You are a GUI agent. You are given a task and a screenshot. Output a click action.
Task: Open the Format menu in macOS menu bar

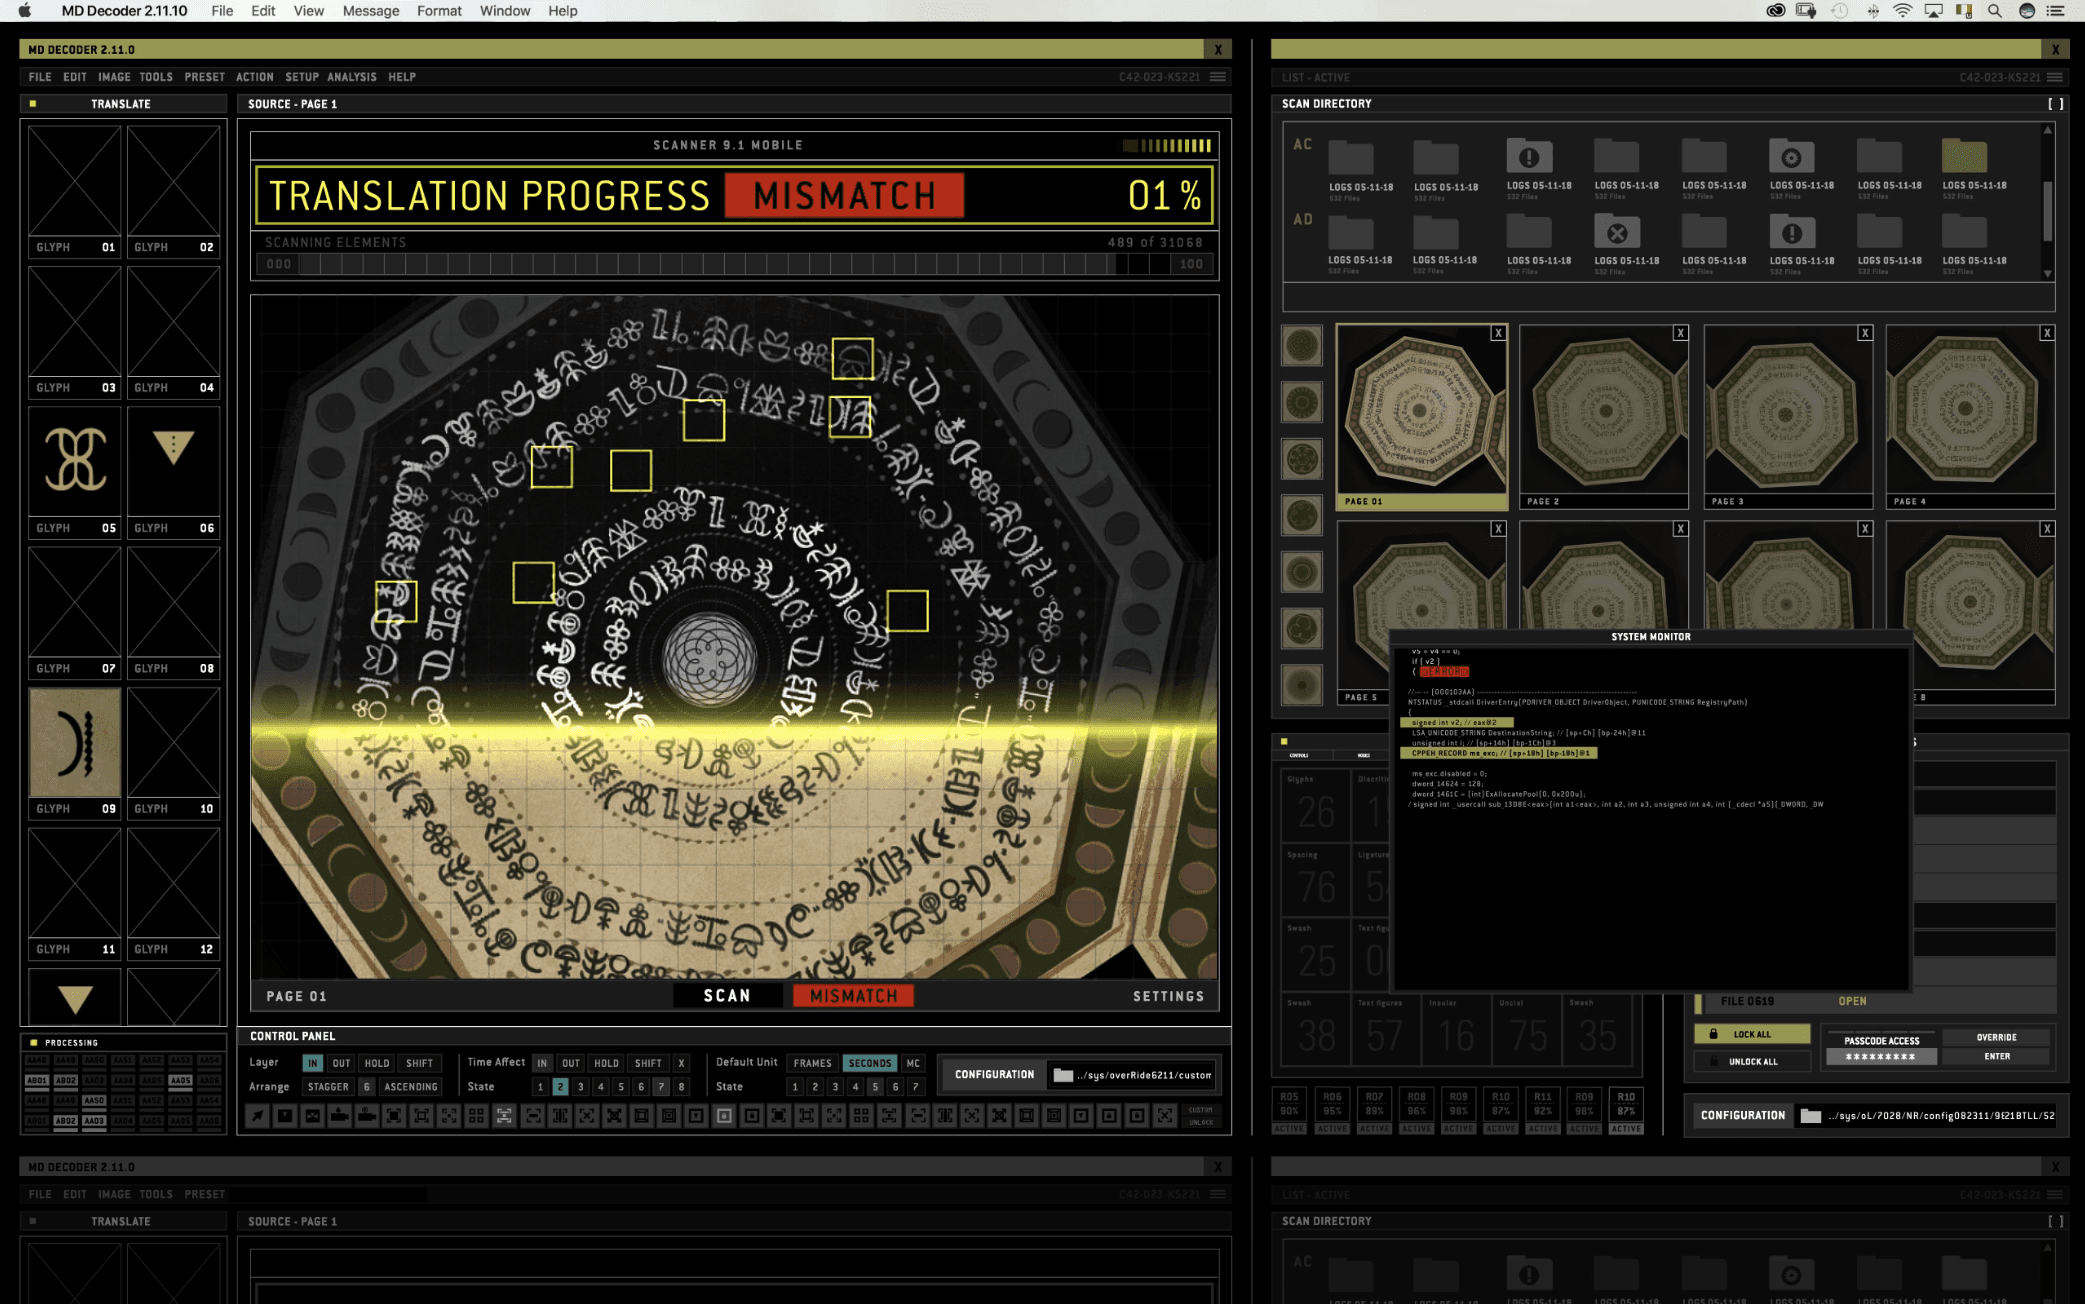tap(439, 11)
